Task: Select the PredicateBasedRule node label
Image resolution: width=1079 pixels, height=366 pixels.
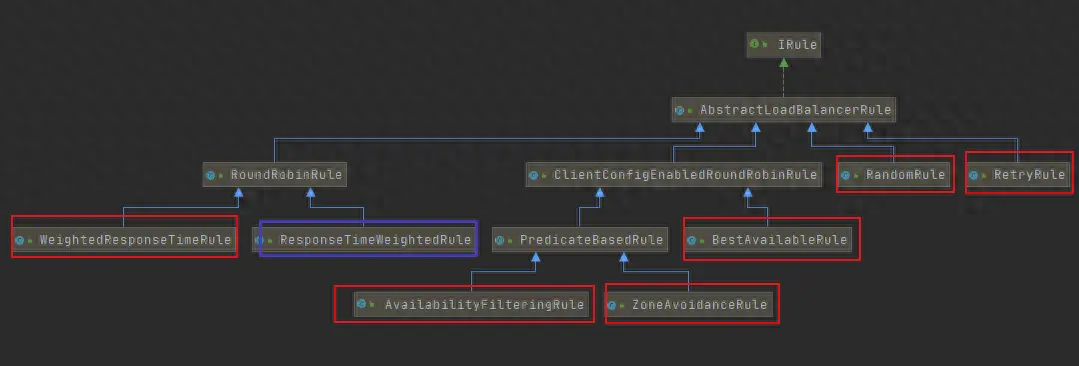Action: coord(591,240)
